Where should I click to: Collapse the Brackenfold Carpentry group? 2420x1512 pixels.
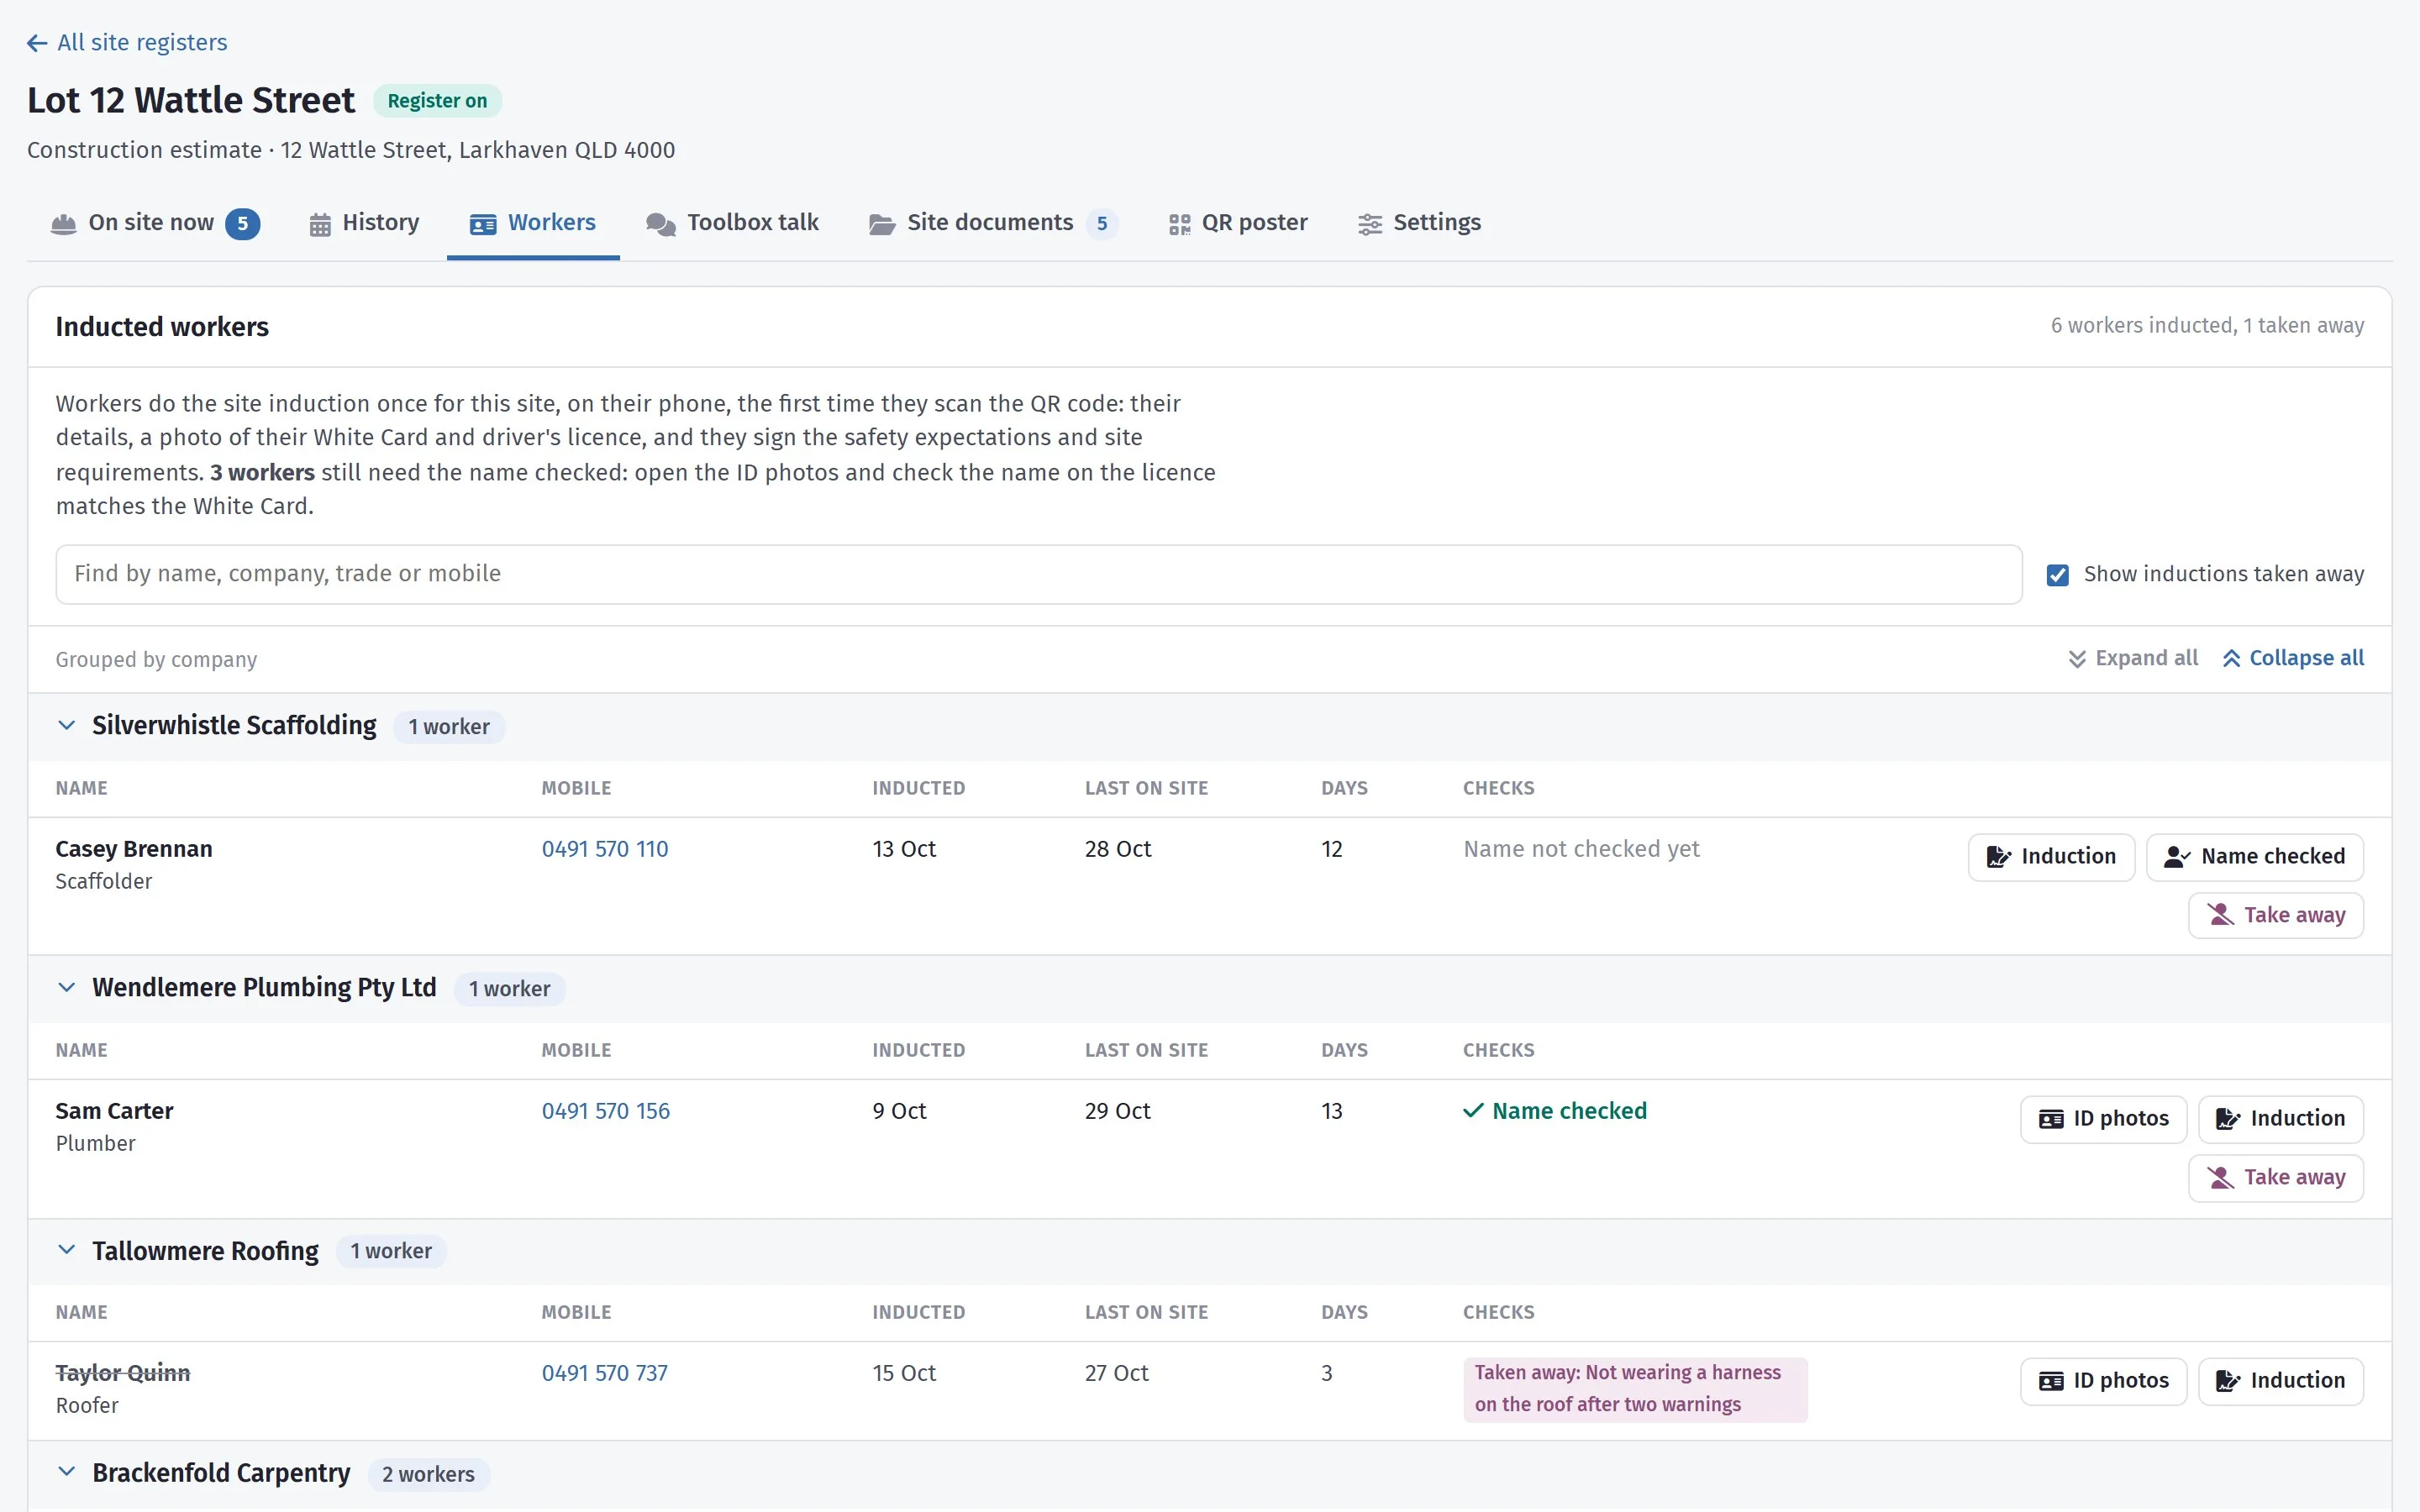point(67,1472)
